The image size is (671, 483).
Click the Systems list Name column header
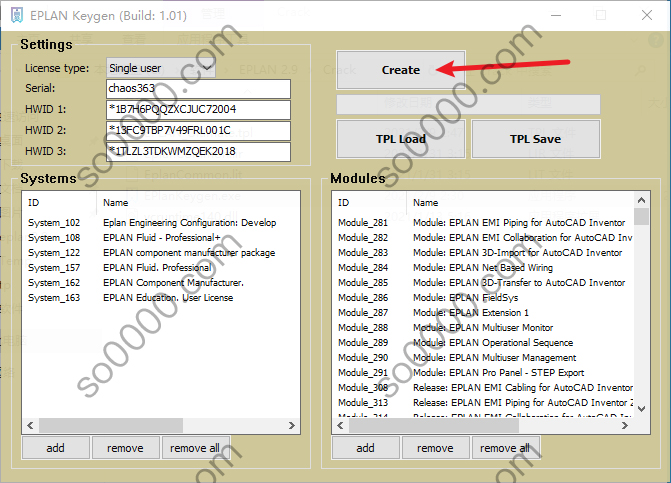click(x=198, y=203)
